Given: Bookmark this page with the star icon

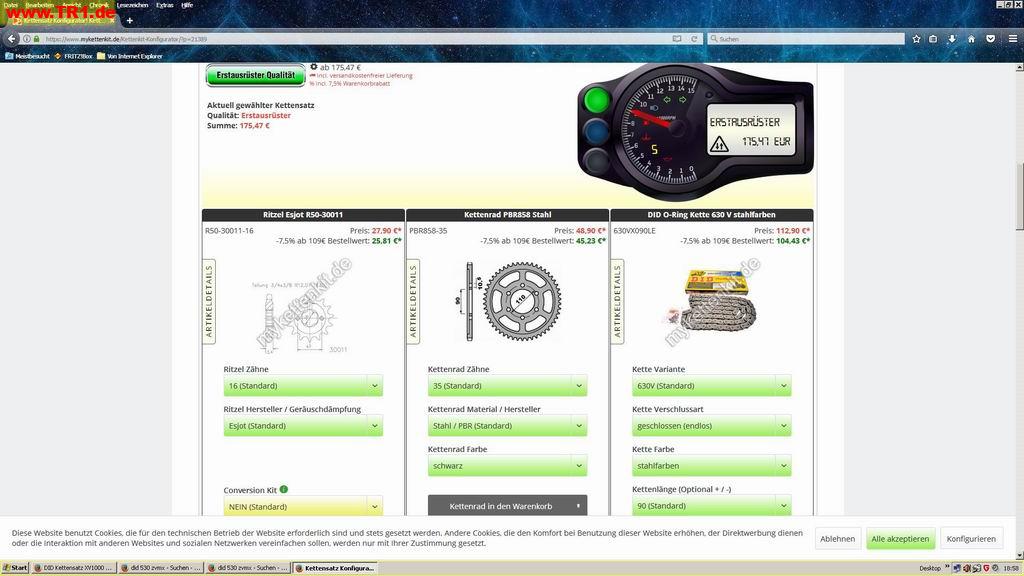Looking at the screenshot, I should coord(916,39).
